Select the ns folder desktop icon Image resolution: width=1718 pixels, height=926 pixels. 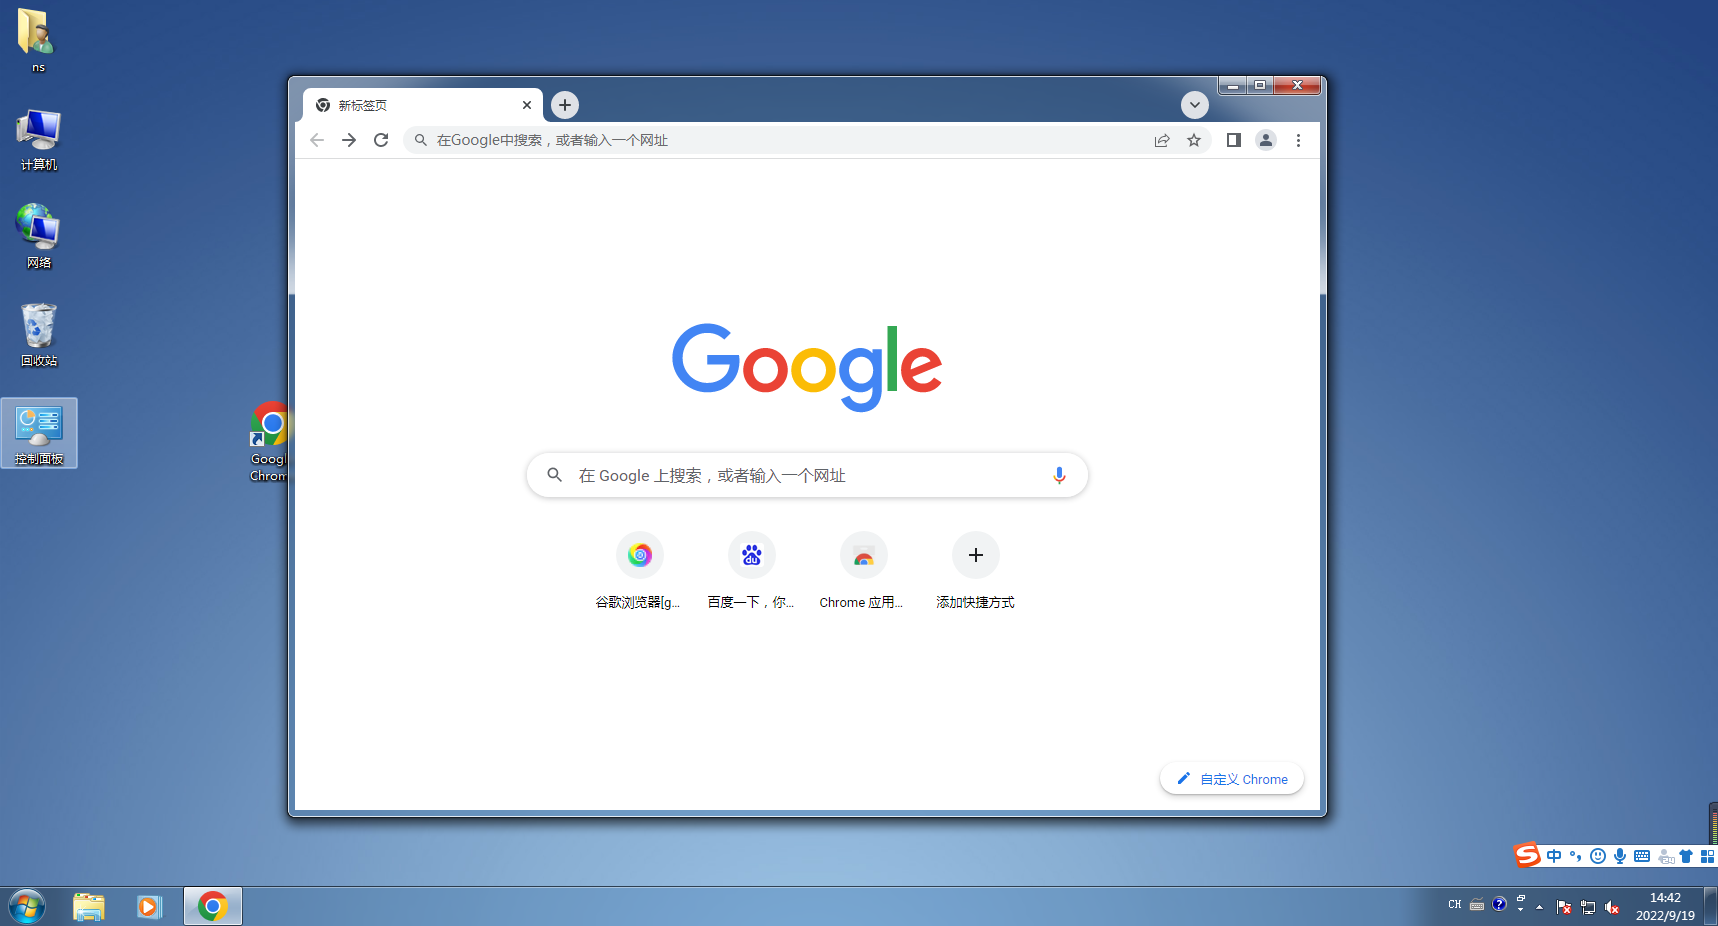pos(38,41)
